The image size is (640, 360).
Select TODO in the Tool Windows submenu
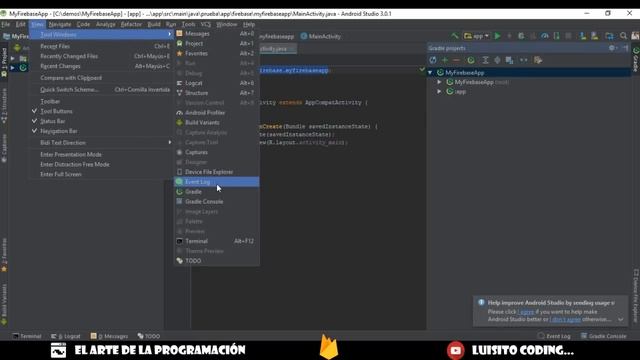point(216,260)
